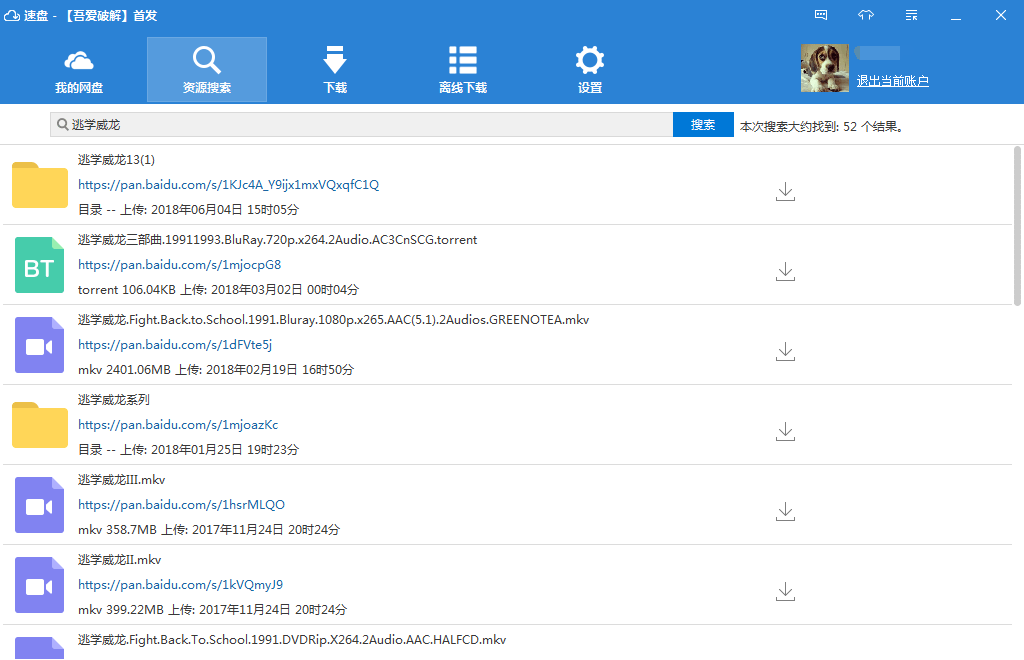Click the 搜索 button
The width and height of the screenshot is (1024, 660).
pos(703,125)
